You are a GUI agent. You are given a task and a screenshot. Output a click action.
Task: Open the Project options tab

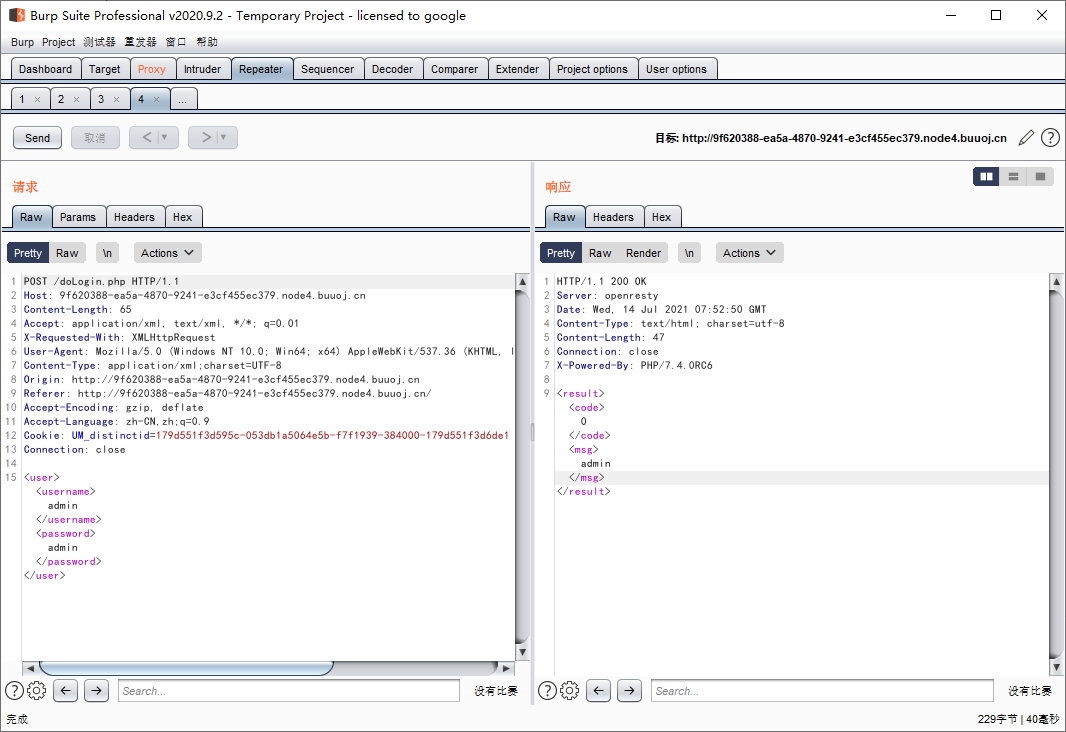[592, 69]
